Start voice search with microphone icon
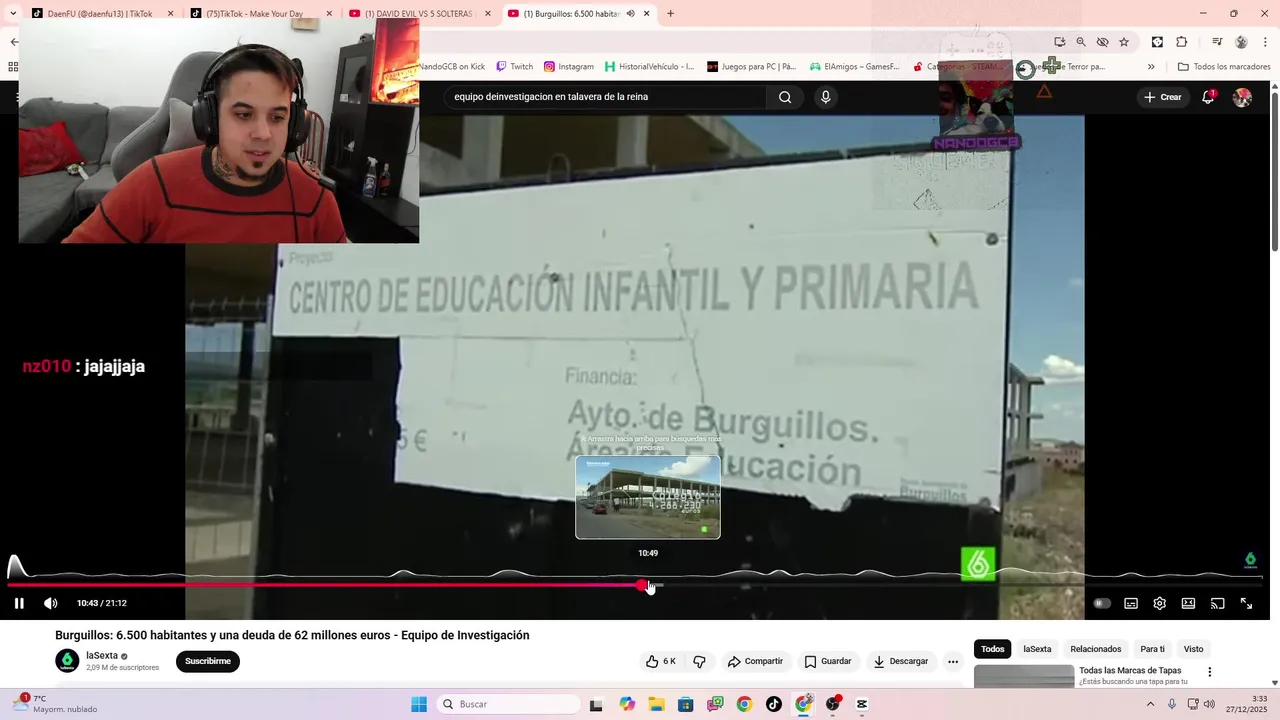The width and height of the screenshot is (1280, 720). 825,97
